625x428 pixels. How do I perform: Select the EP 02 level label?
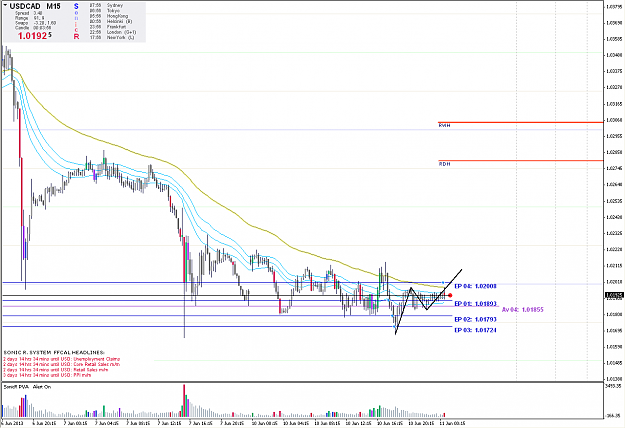tap(475, 319)
